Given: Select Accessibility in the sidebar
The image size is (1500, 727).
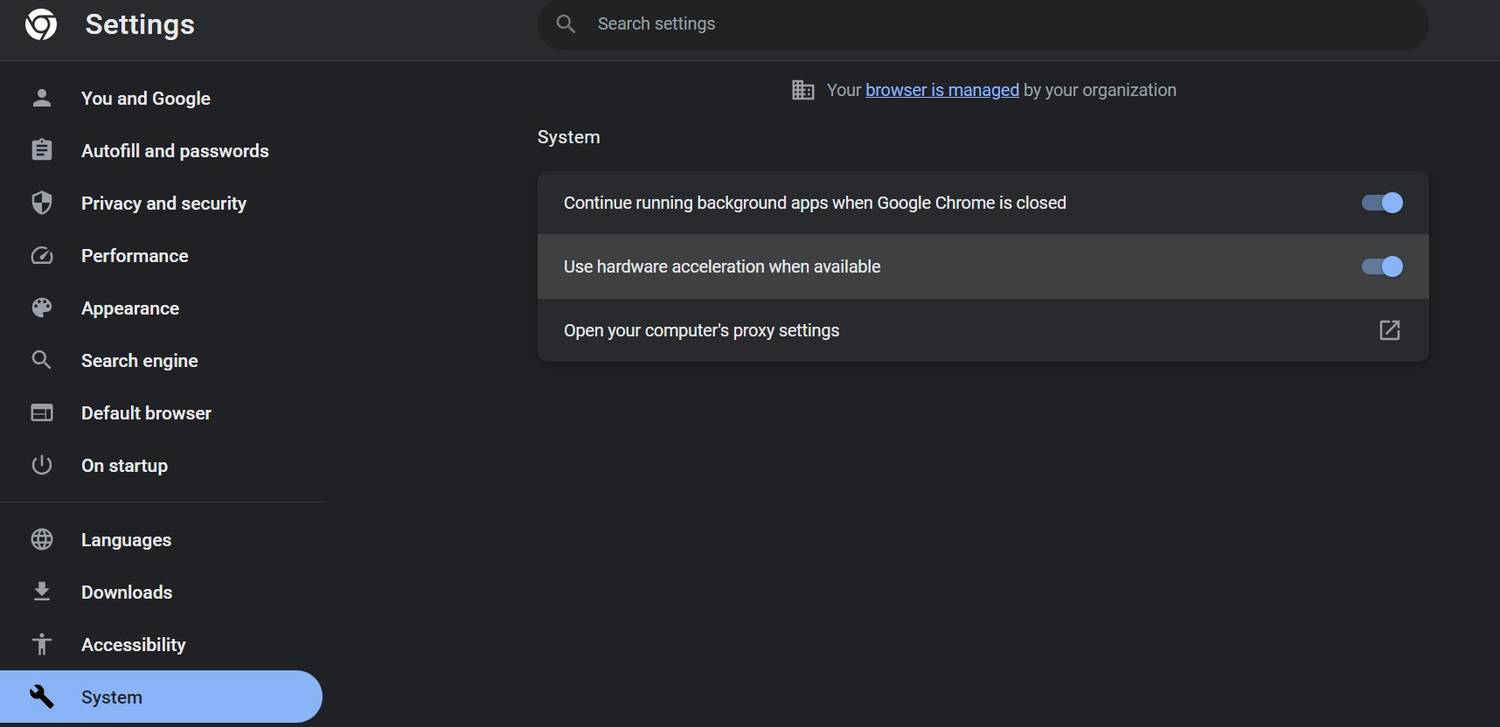Looking at the screenshot, I should [x=133, y=645].
